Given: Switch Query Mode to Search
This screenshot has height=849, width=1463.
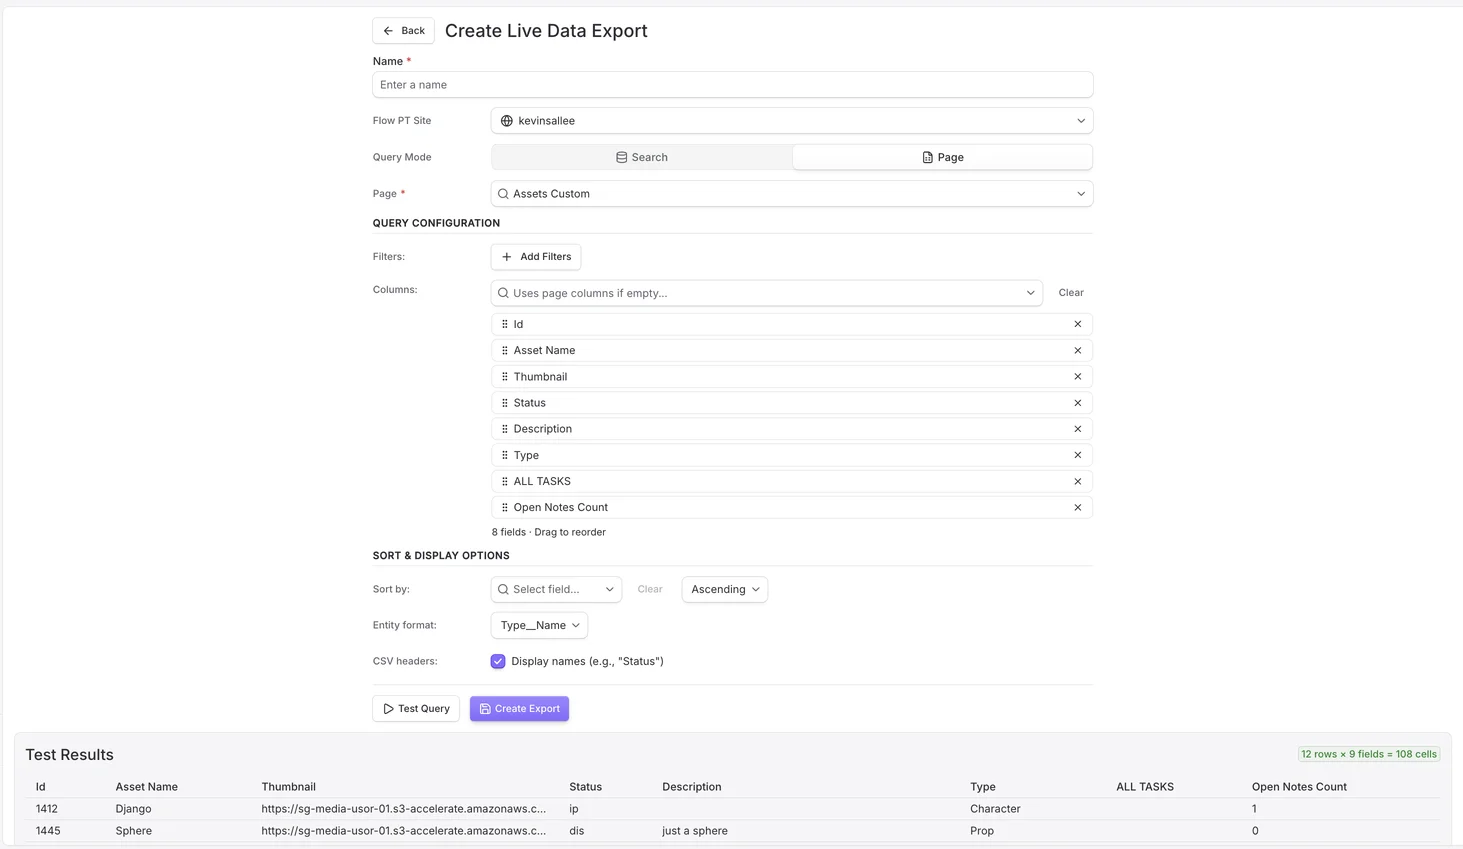Looking at the screenshot, I should point(641,157).
